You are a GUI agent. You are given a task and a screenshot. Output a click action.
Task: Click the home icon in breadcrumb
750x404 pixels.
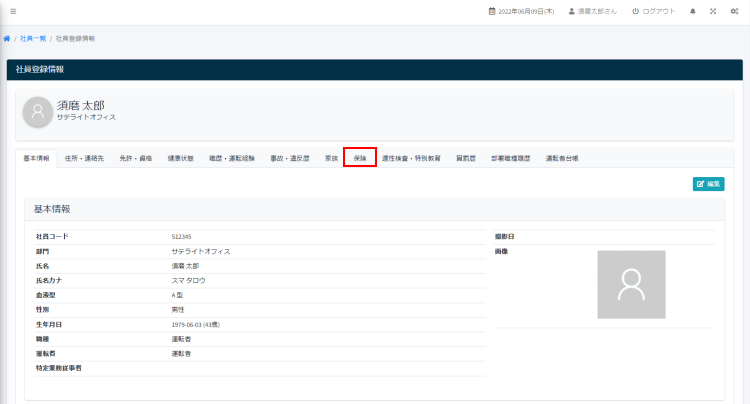tap(7, 38)
